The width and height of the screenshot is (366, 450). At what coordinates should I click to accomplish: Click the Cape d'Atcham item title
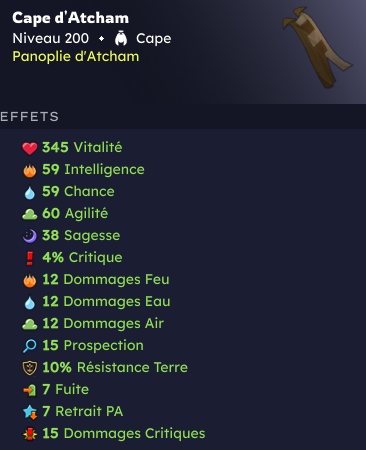[x=70, y=18]
